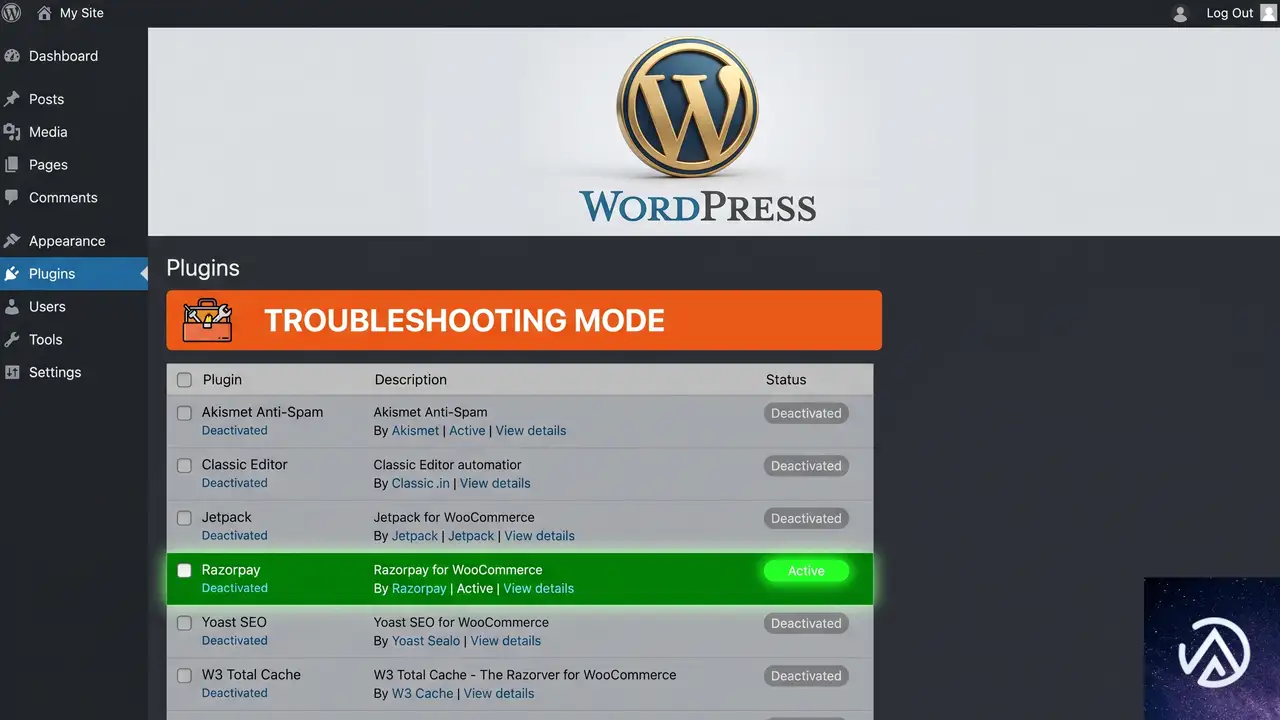Check the Razorpay plugin checkbox
Image resolution: width=1280 pixels, height=720 pixels.
pos(184,570)
